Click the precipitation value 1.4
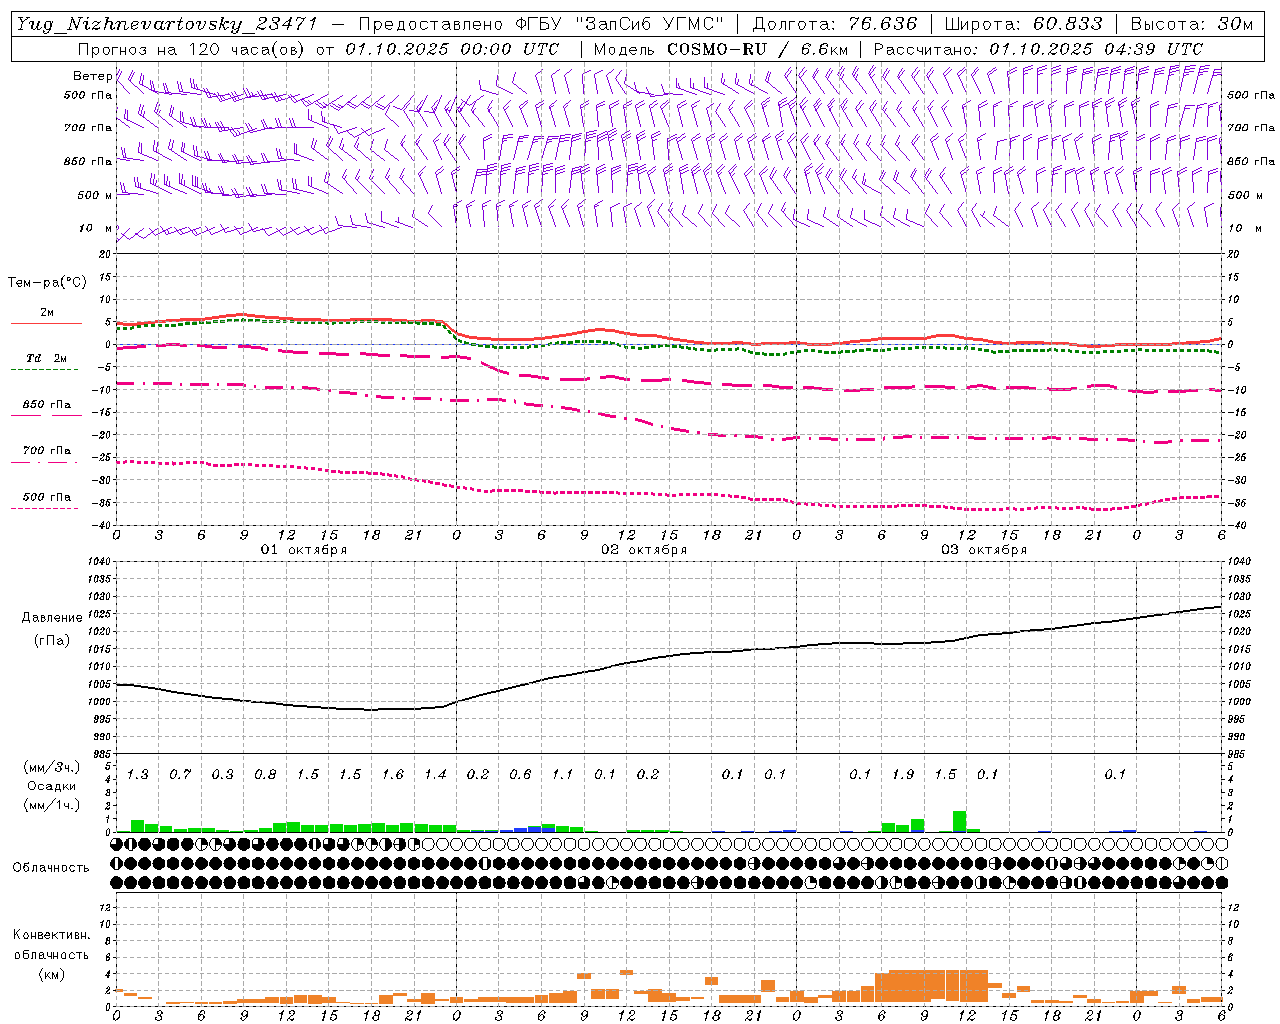 (x=435, y=774)
